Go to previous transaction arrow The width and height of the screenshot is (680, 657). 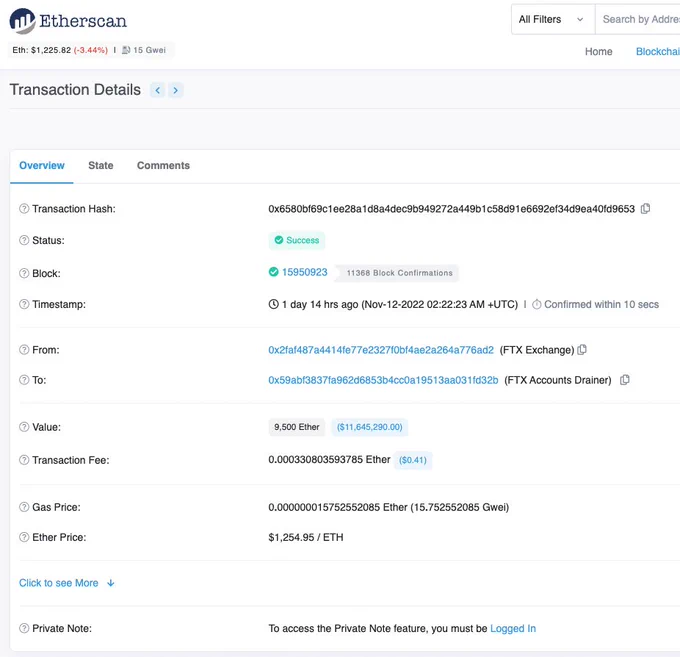(x=157, y=90)
